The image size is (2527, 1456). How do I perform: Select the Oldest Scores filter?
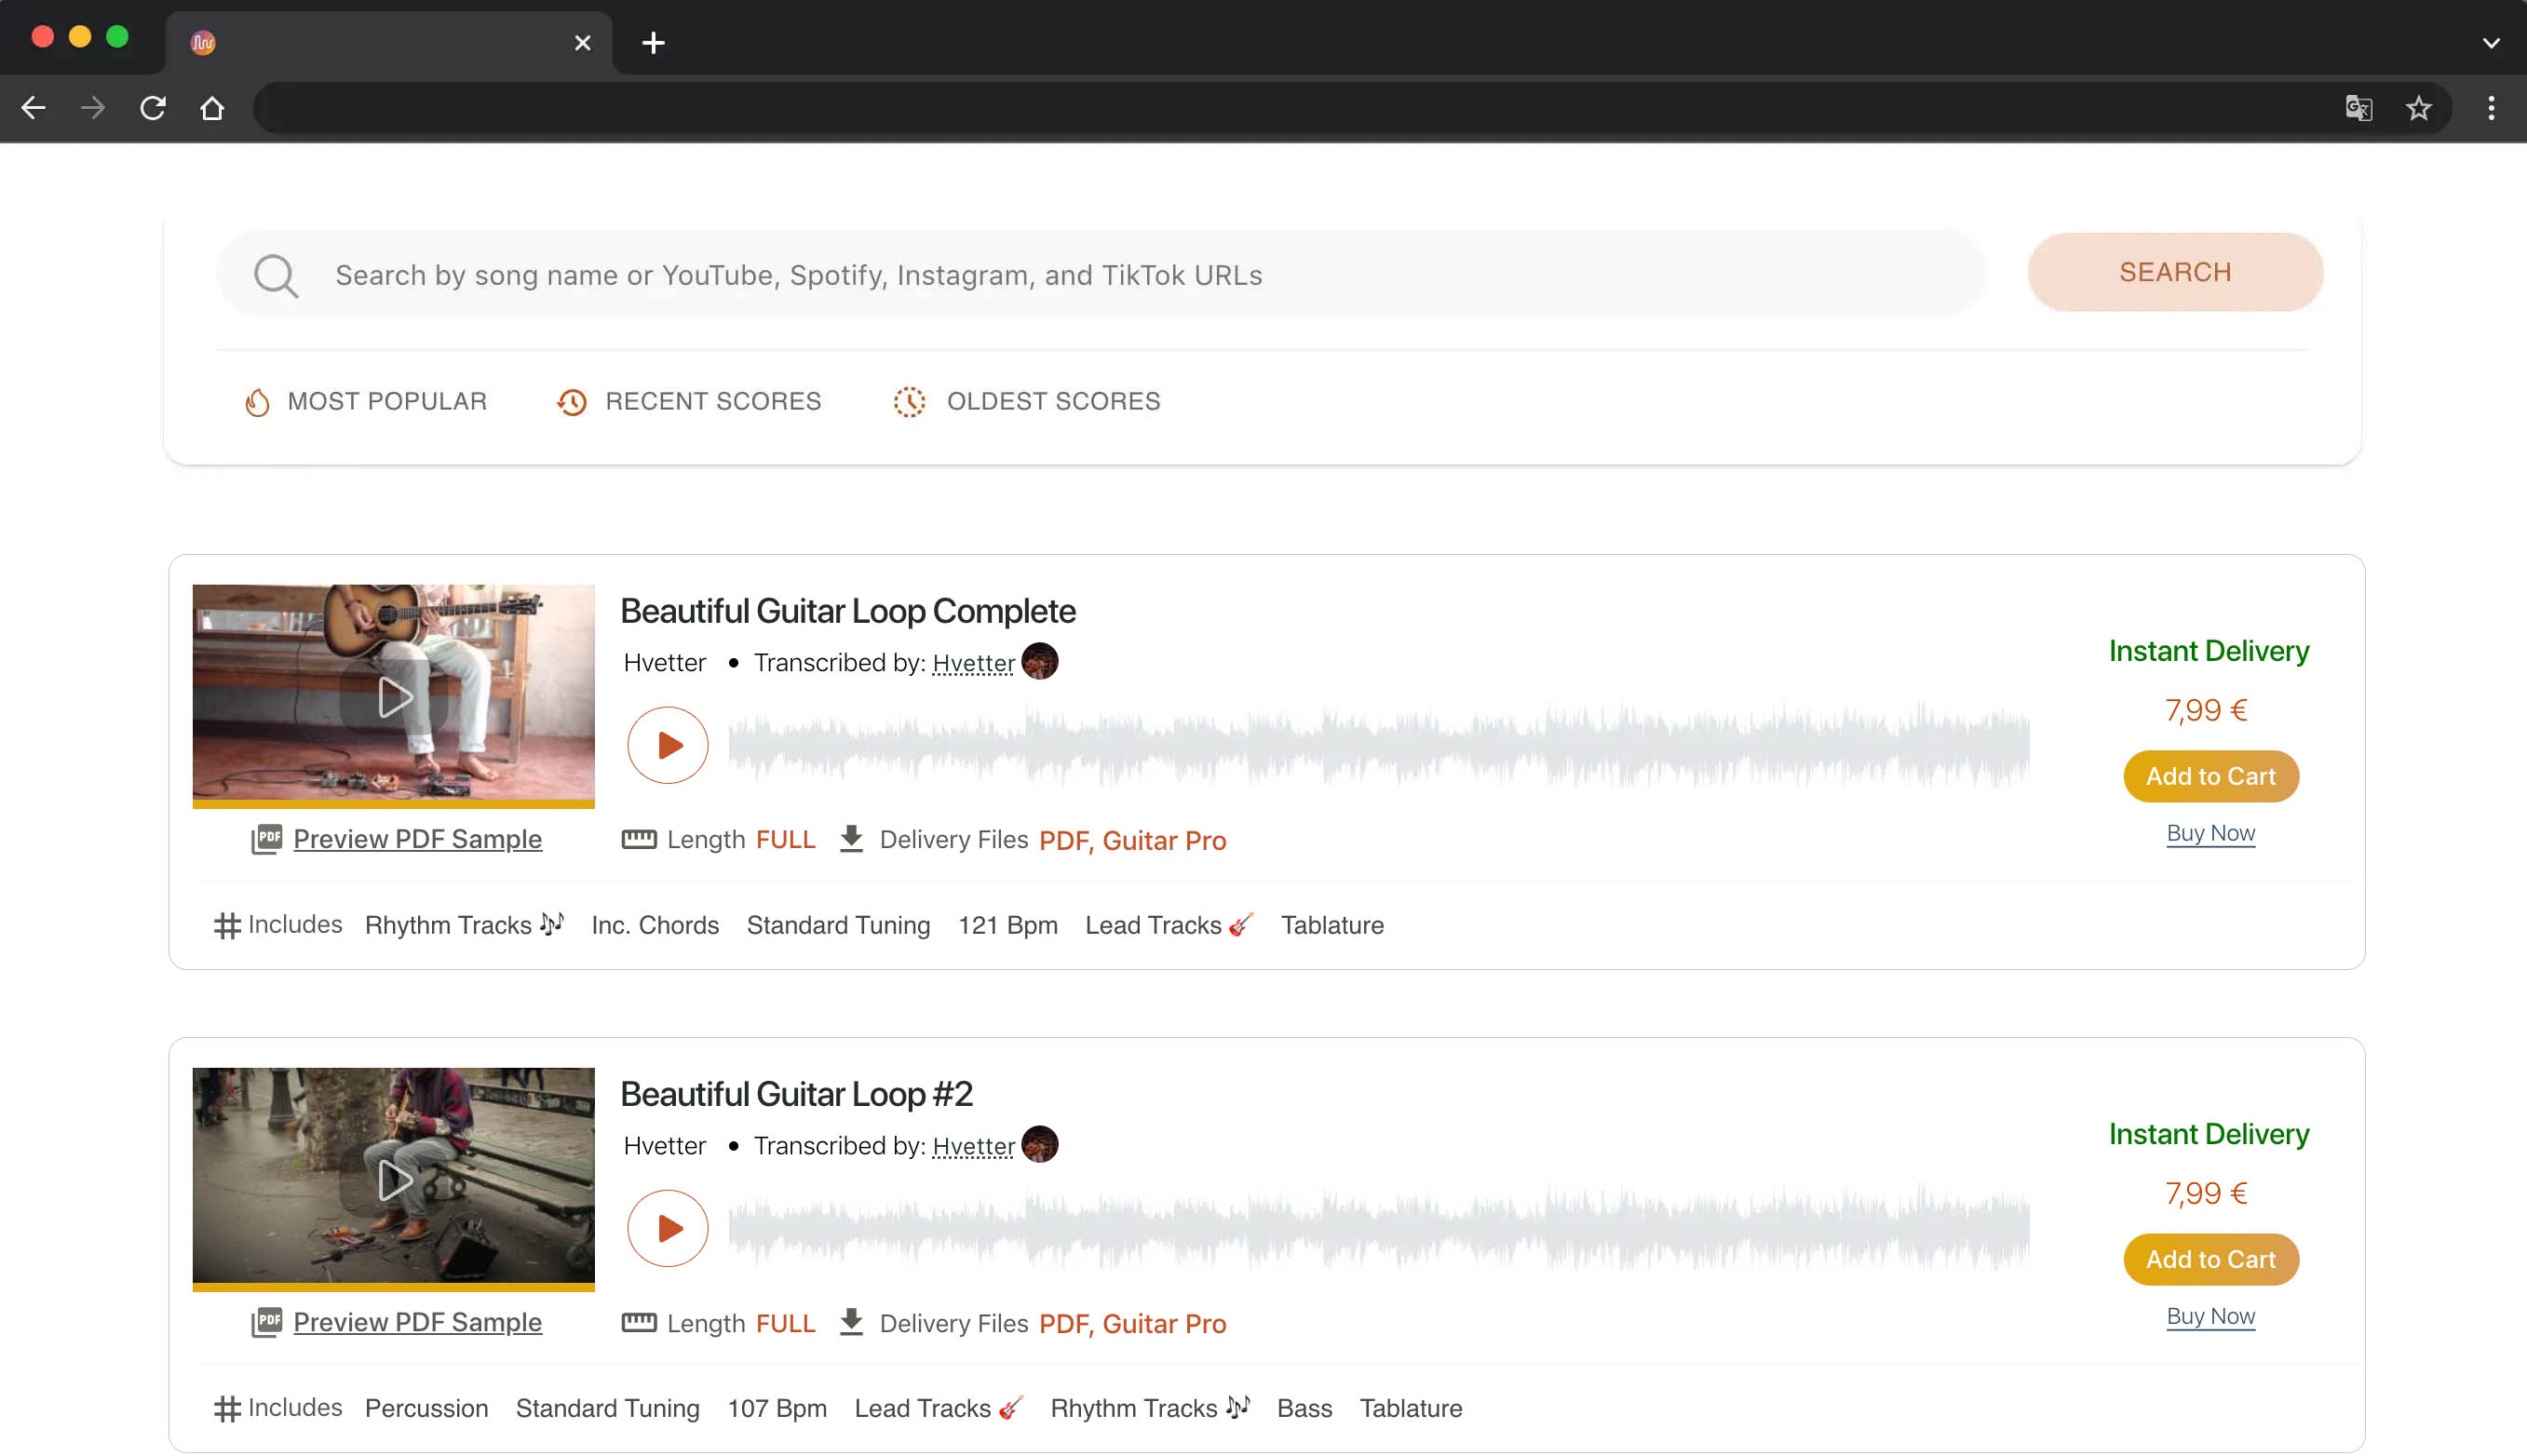pos(1027,401)
